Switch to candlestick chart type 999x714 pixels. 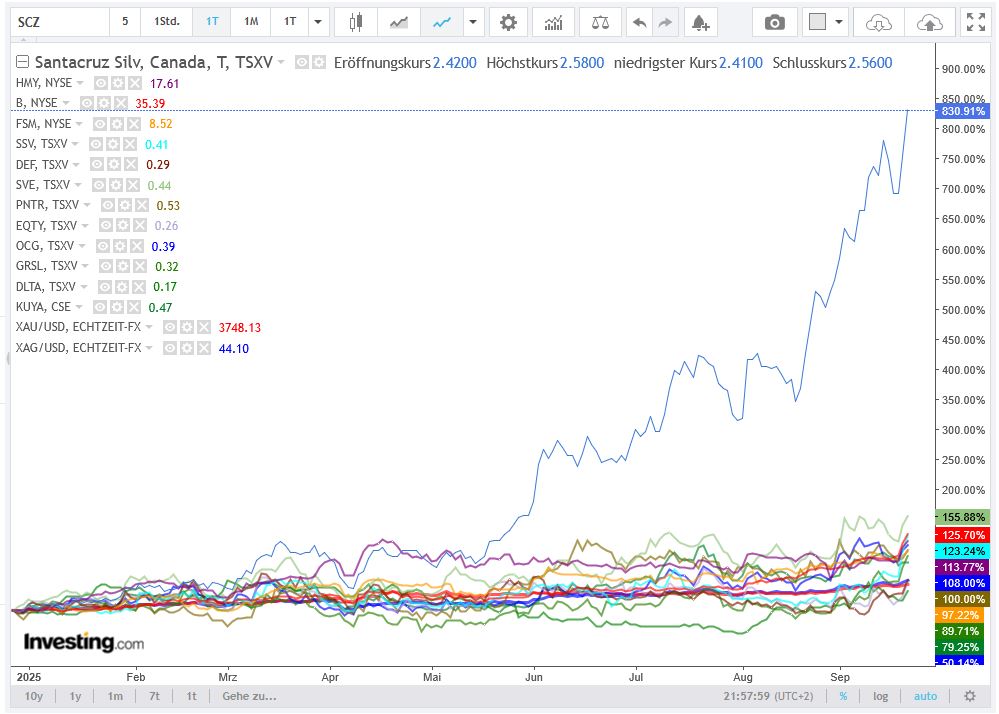(x=354, y=22)
